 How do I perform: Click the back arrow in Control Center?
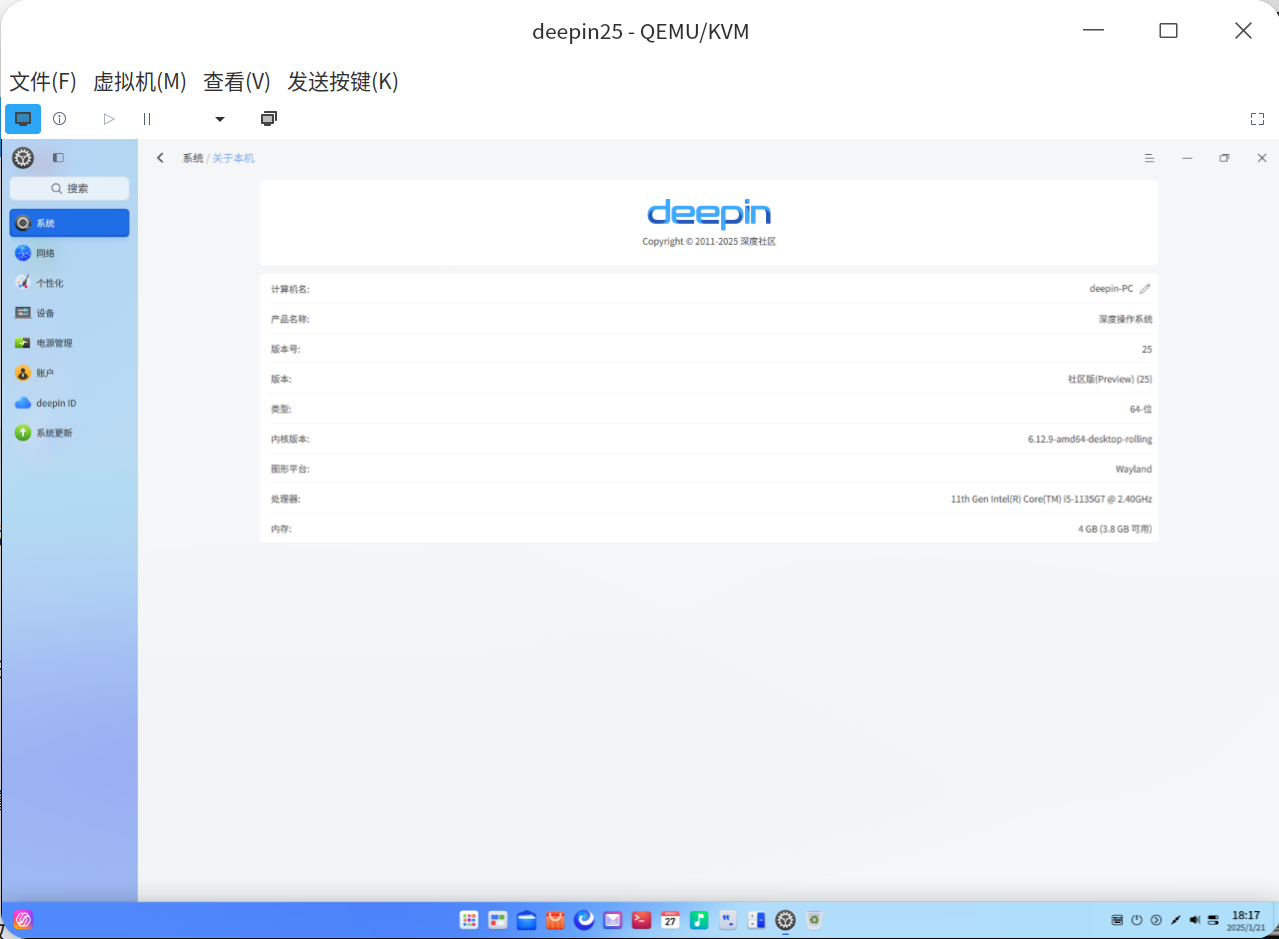pyautogui.click(x=160, y=157)
